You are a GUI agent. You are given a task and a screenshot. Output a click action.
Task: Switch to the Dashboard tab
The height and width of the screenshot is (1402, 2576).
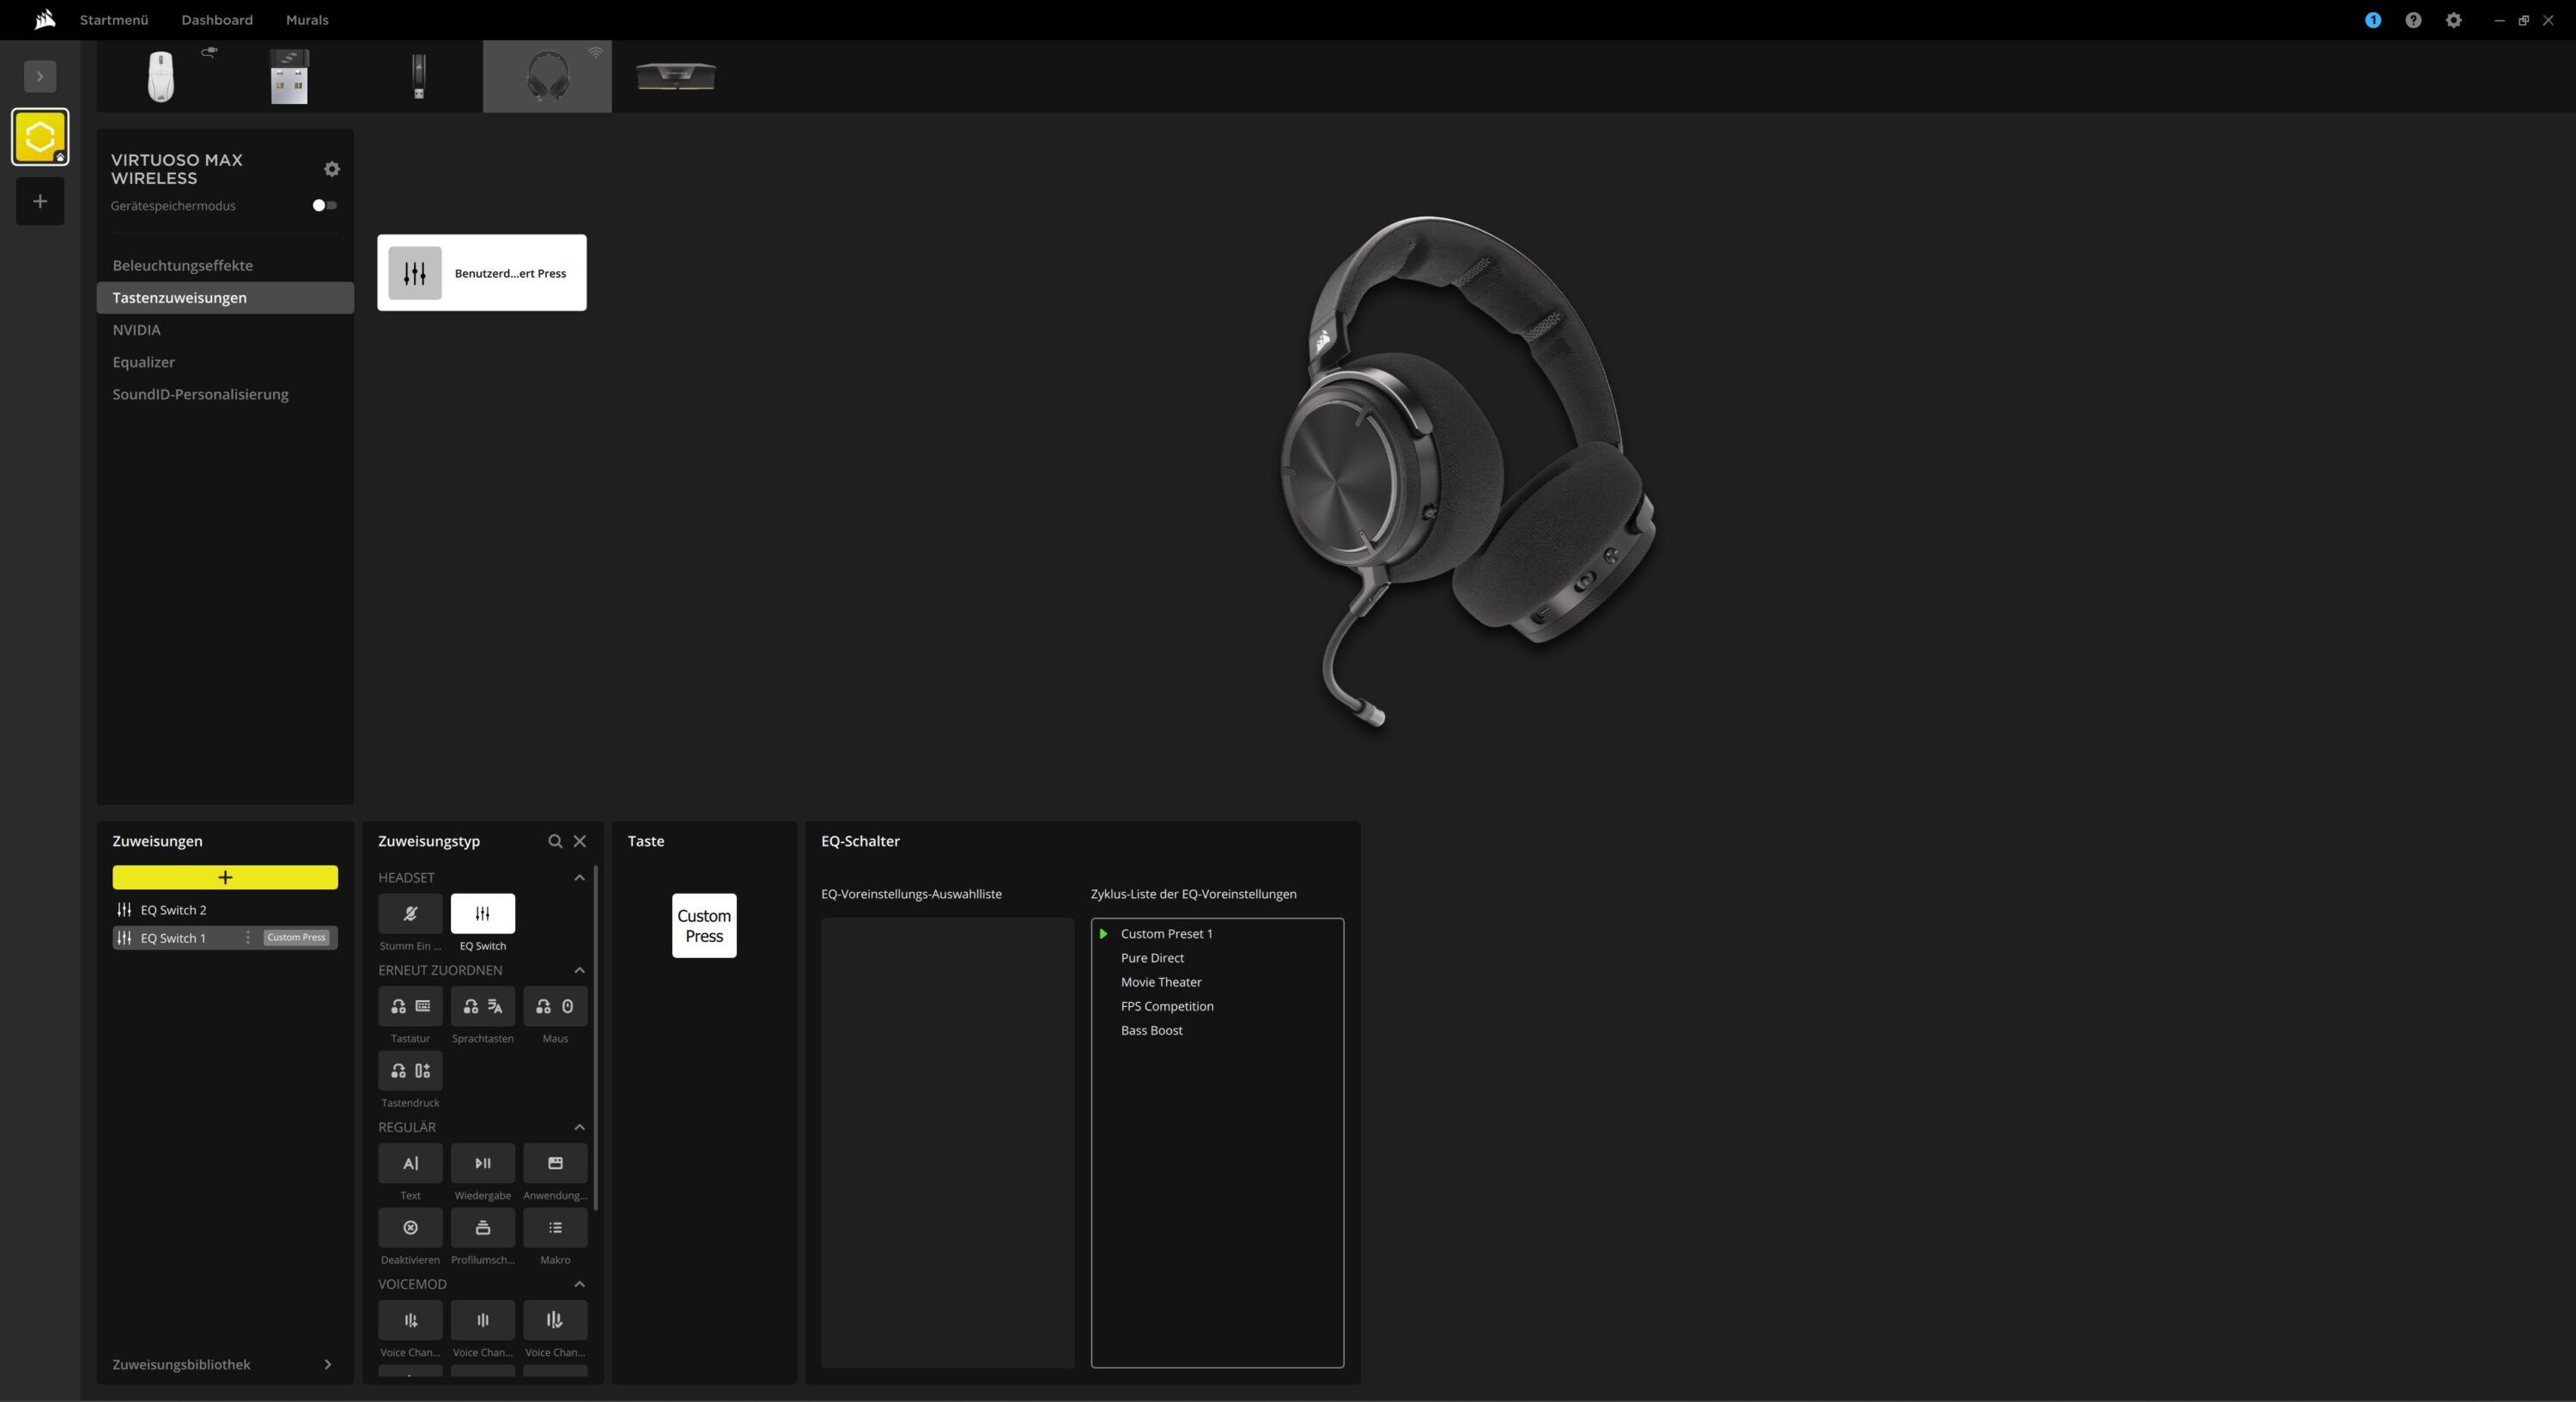217,20
